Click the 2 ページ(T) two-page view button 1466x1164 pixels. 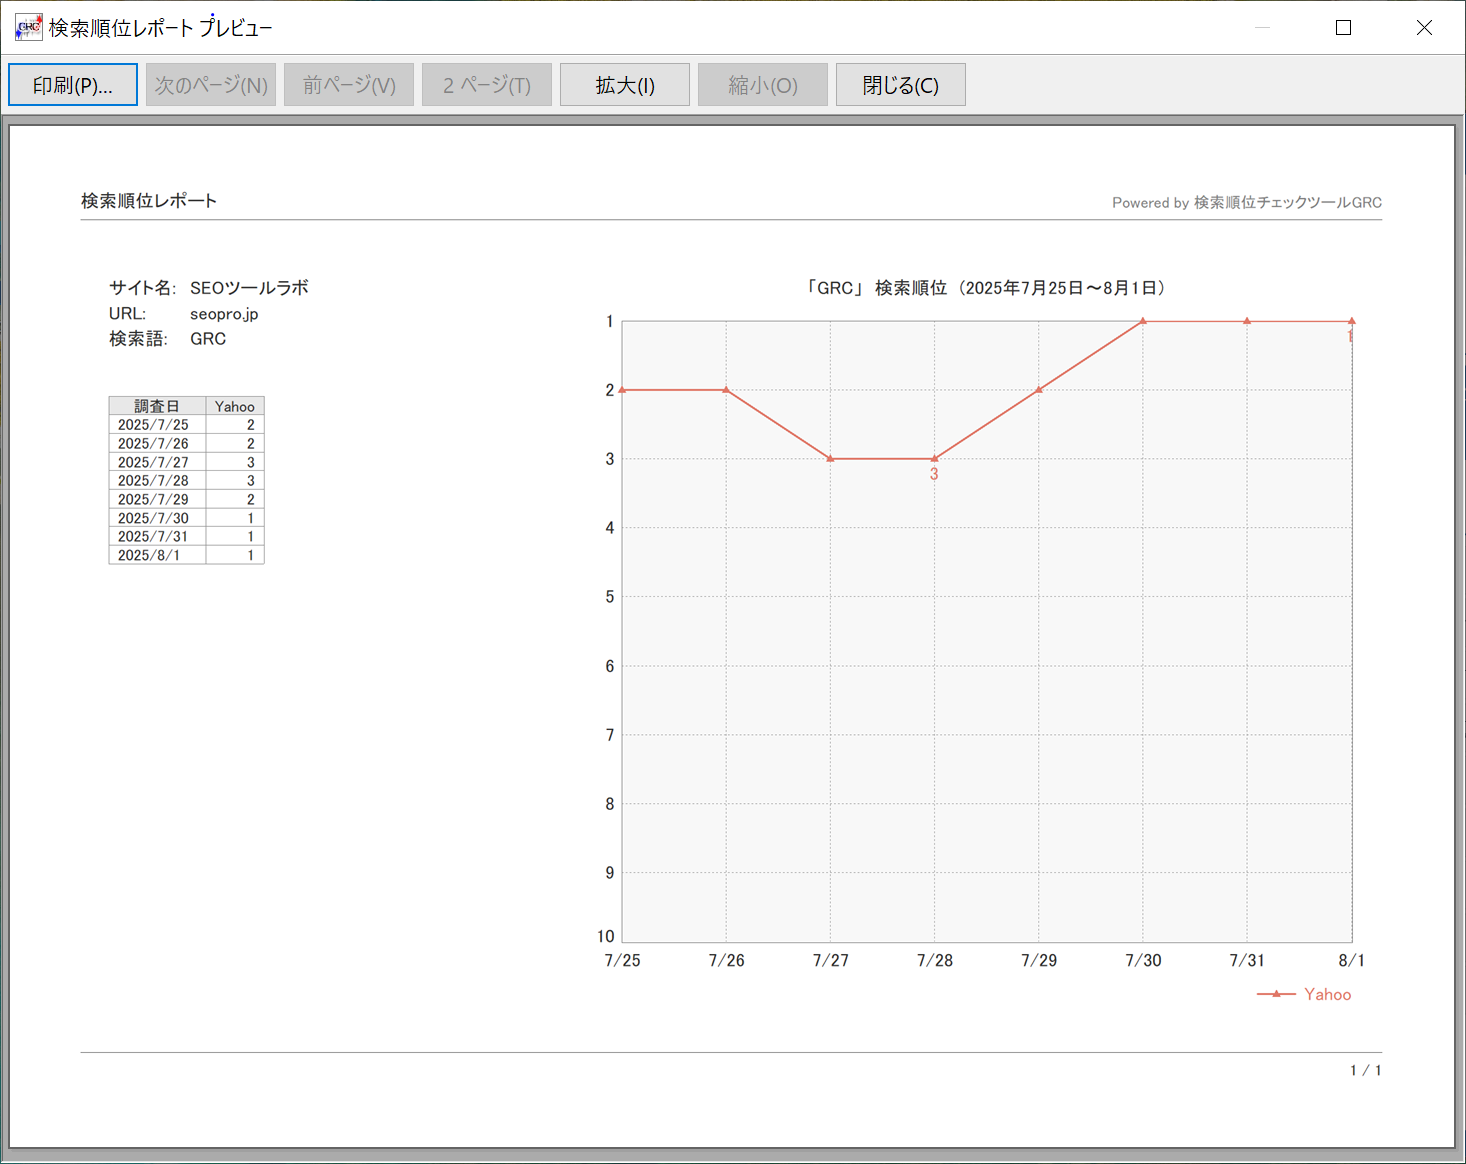coord(487,85)
